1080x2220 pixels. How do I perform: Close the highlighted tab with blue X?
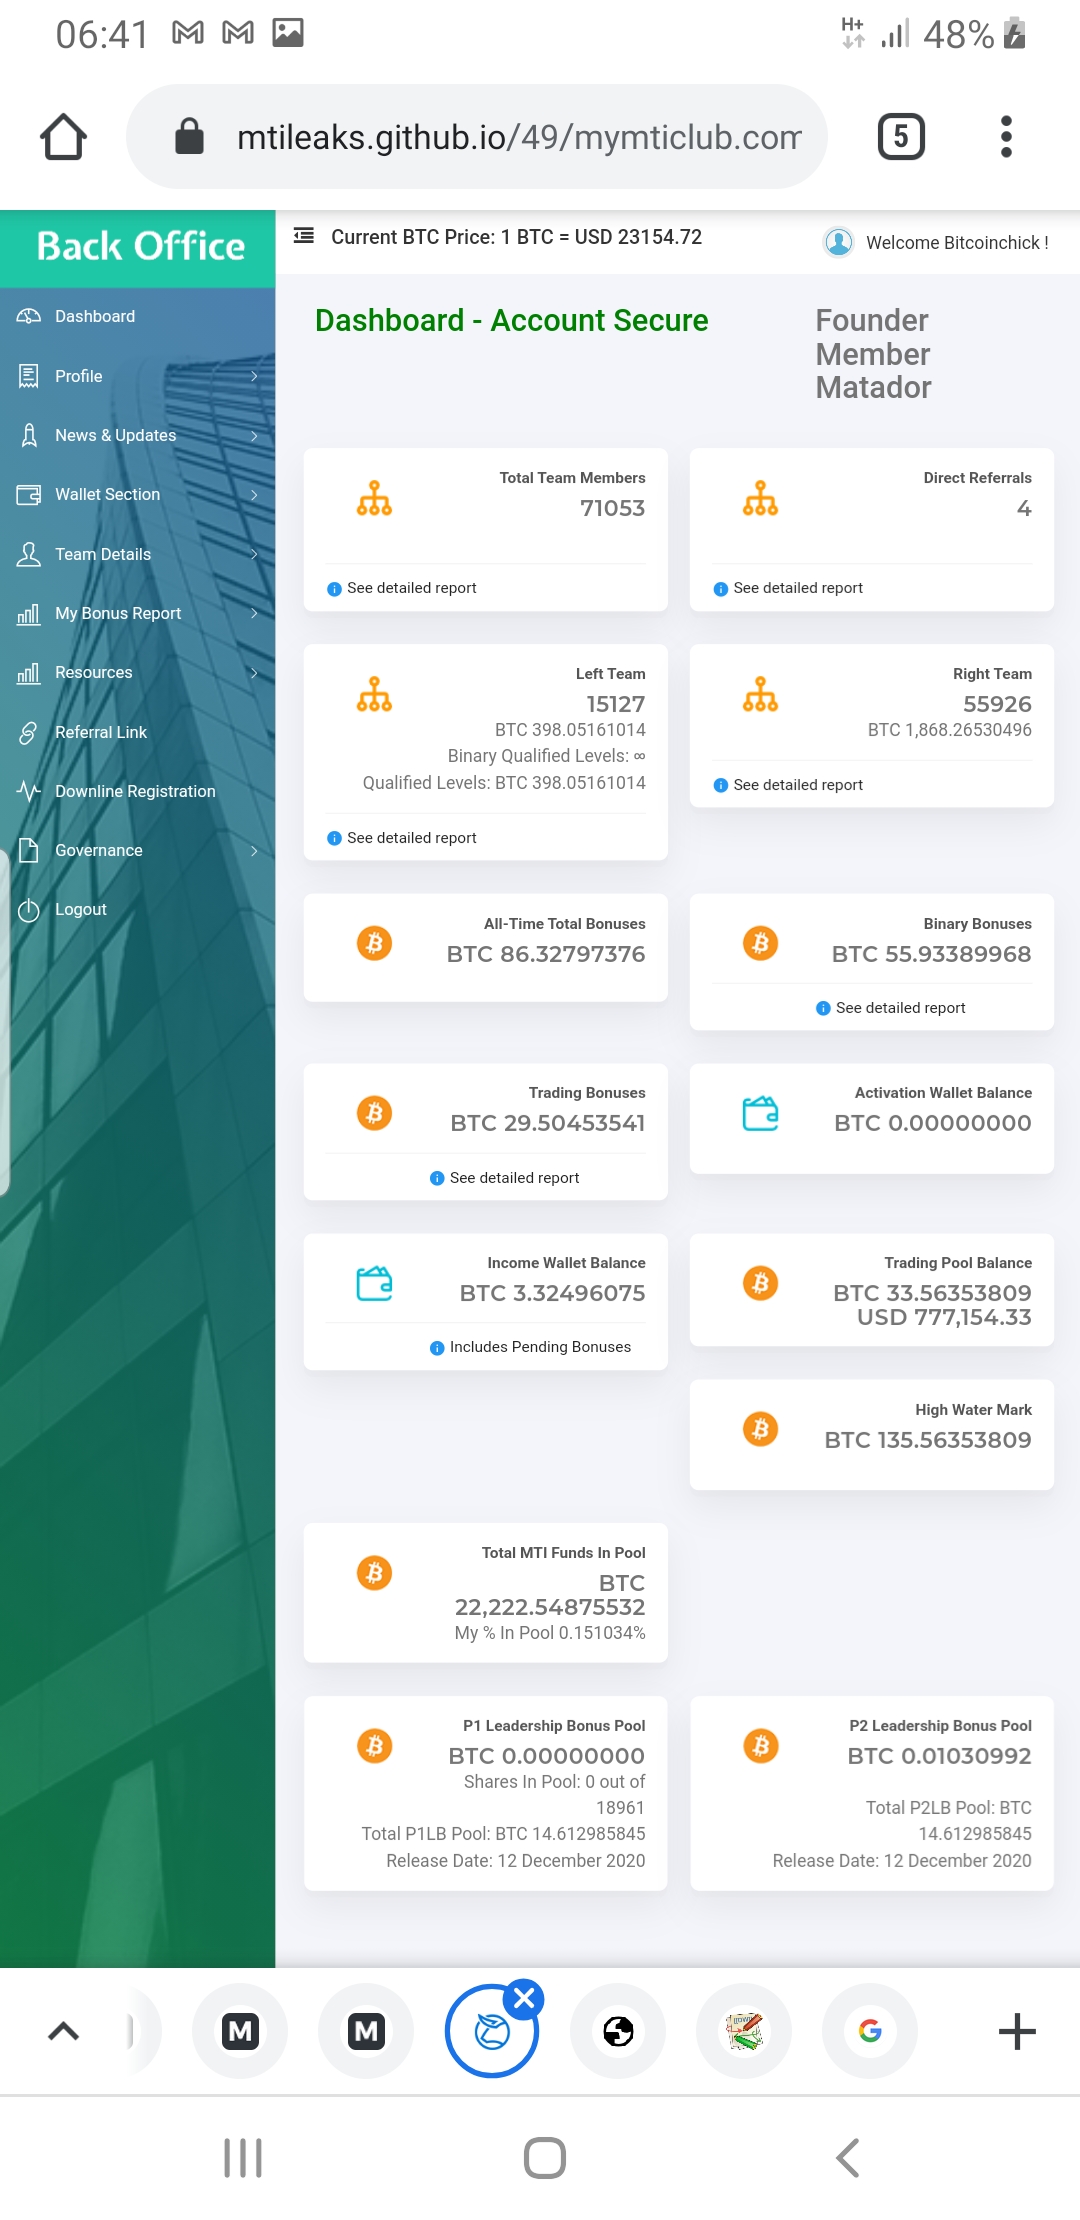pos(524,1999)
